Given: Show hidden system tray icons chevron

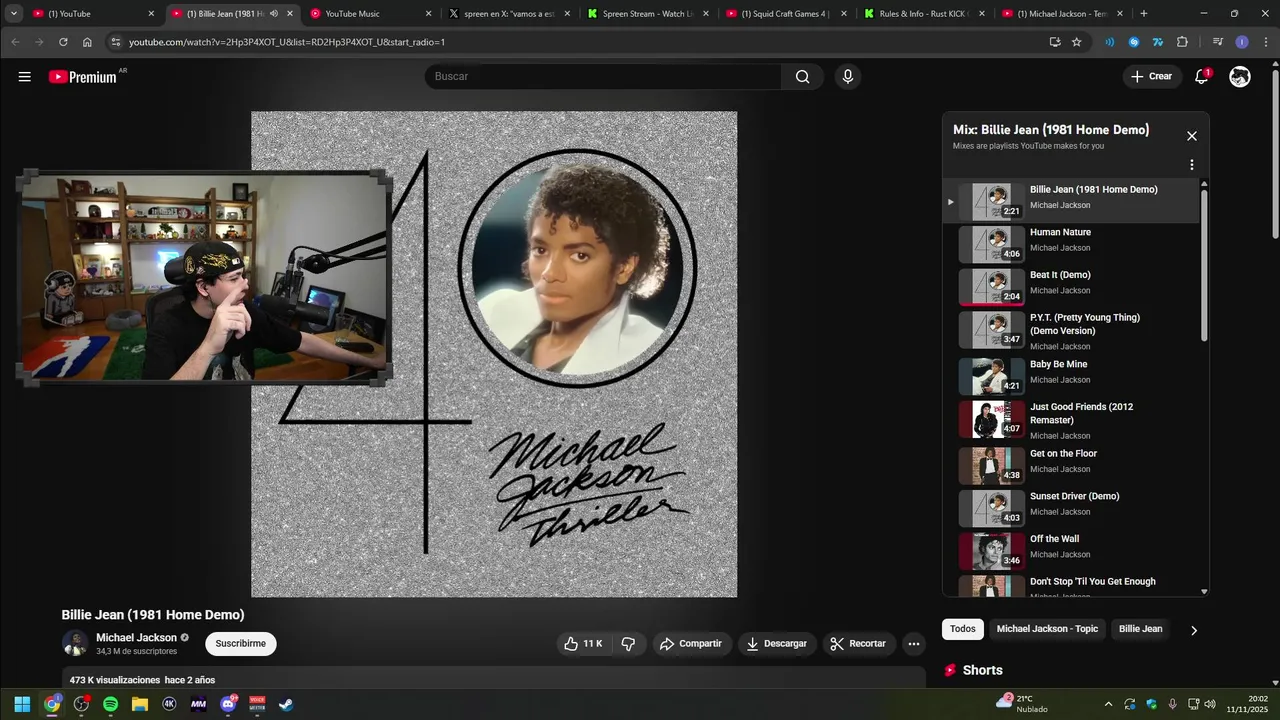Looking at the screenshot, I should (x=1108, y=704).
